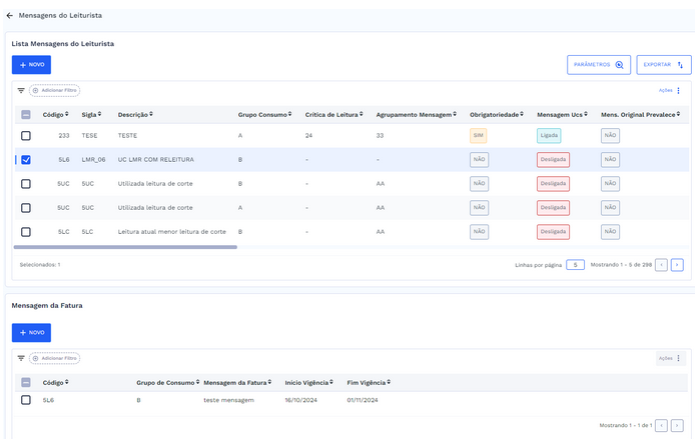Select the TESE row checkbox
This screenshot has height=439, width=700.
click(x=26, y=136)
